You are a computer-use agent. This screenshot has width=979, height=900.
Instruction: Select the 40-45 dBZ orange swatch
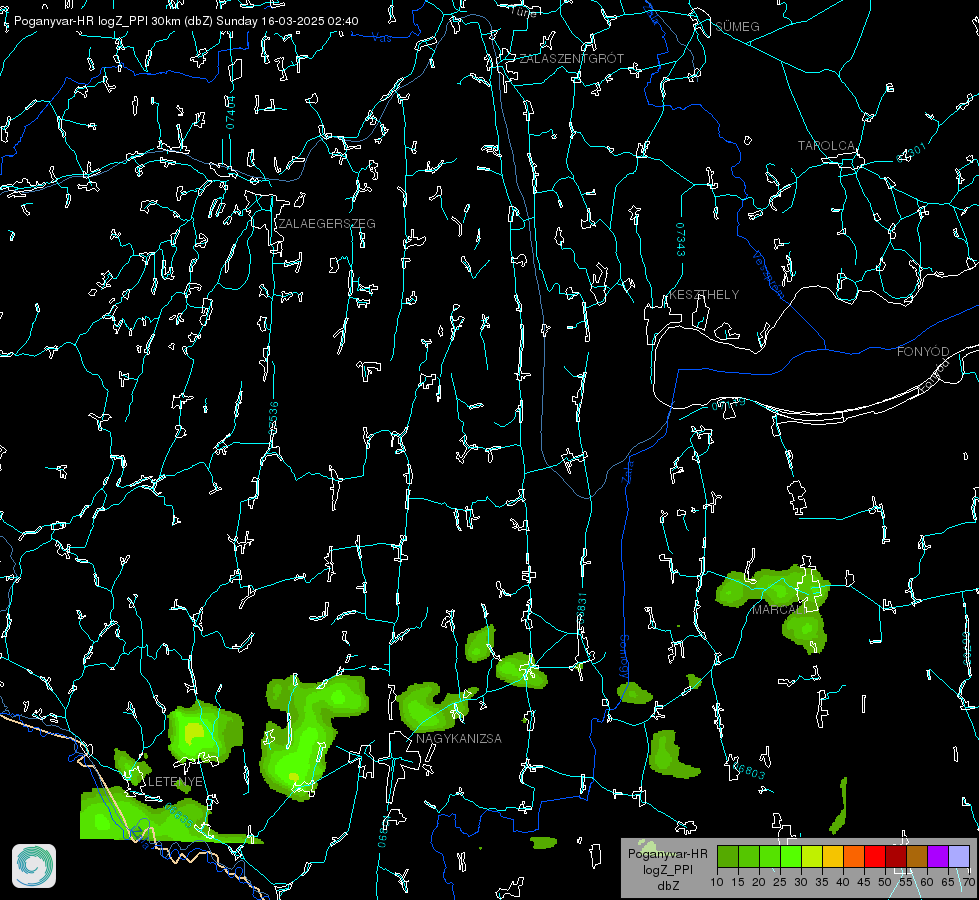point(854,857)
